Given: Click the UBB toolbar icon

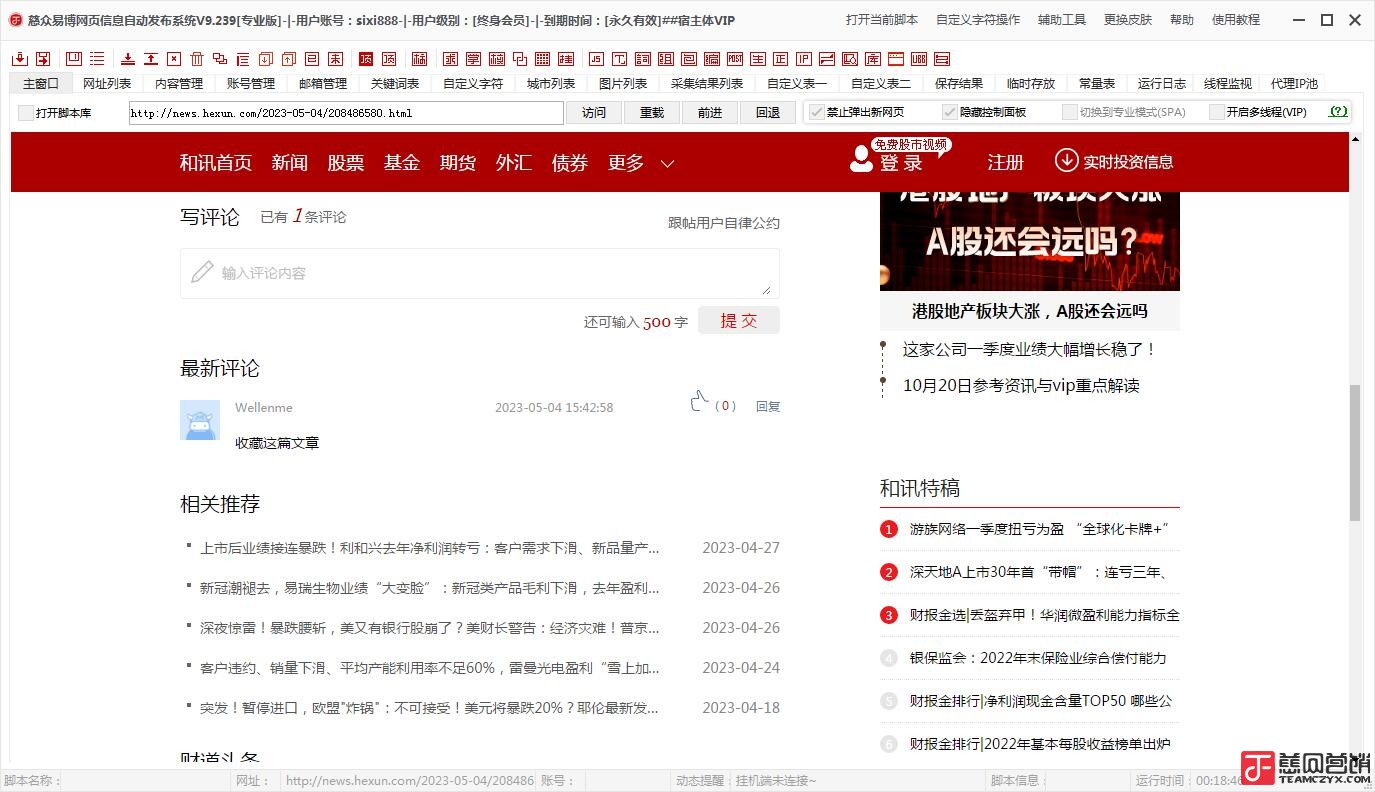Looking at the screenshot, I should [918, 59].
